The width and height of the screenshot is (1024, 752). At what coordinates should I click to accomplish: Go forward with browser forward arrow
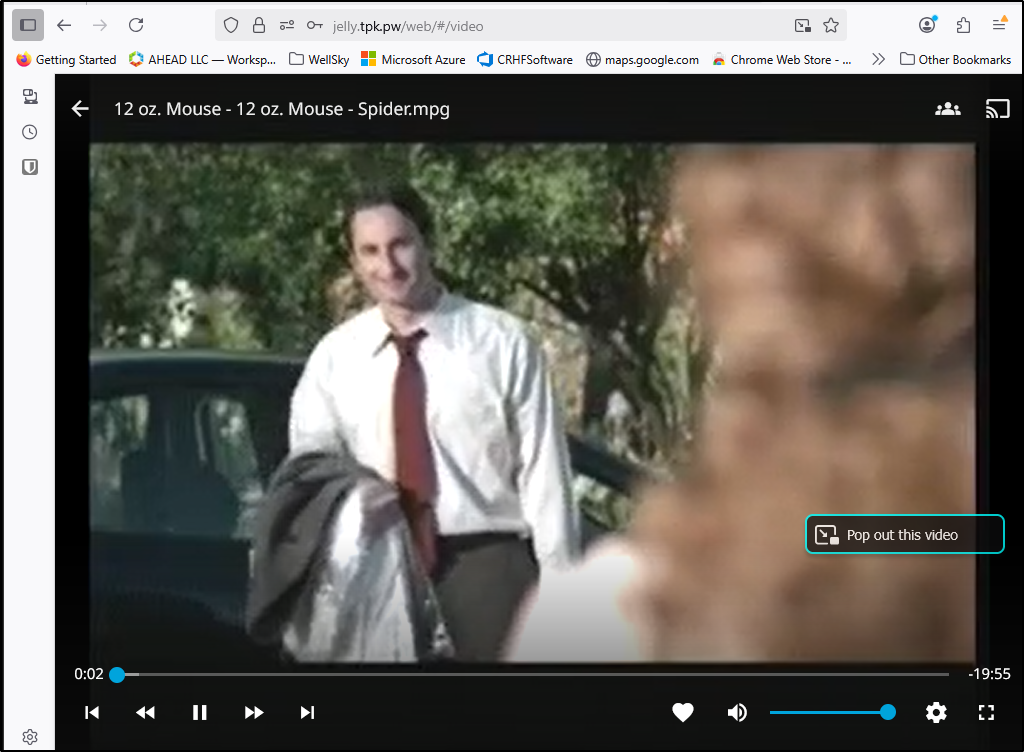100,25
